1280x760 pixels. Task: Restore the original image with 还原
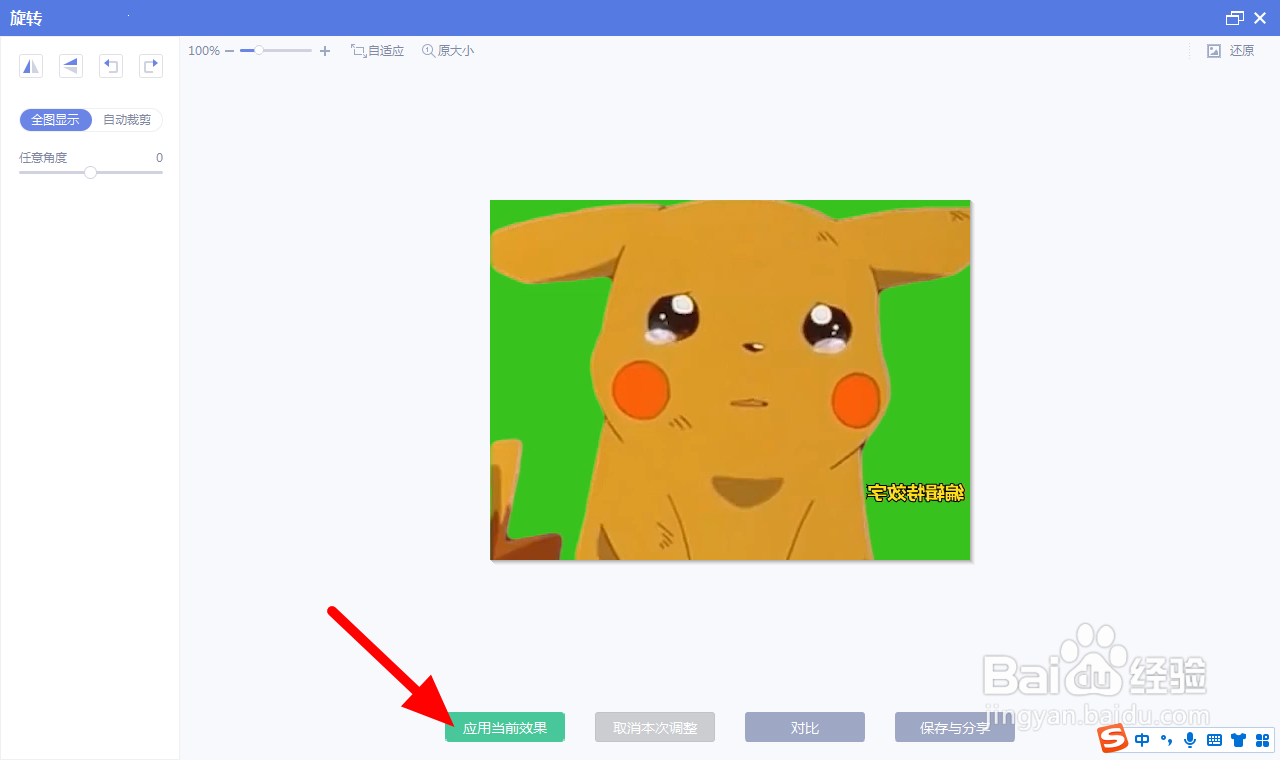[1231, 50]
